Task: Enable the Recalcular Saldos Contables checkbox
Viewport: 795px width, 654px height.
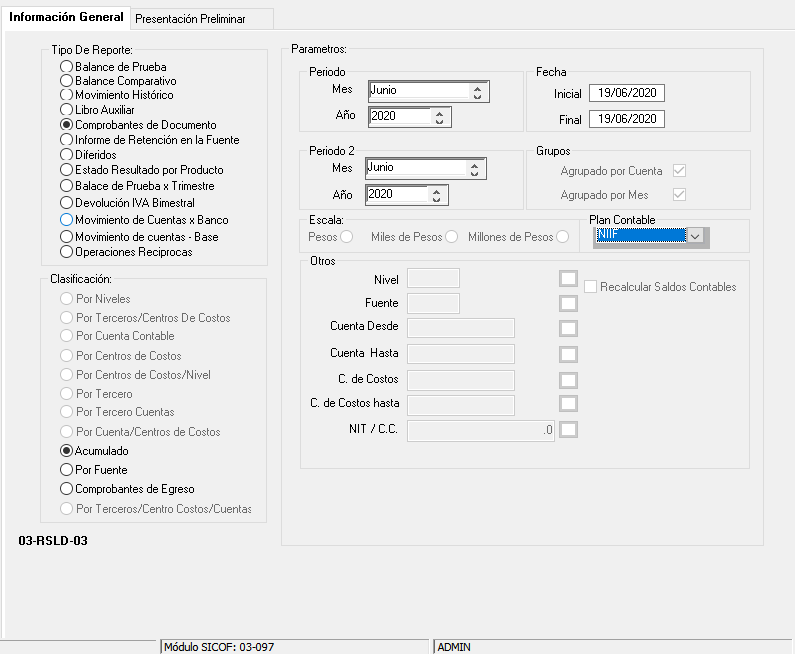Action: (x=591, y=287)
